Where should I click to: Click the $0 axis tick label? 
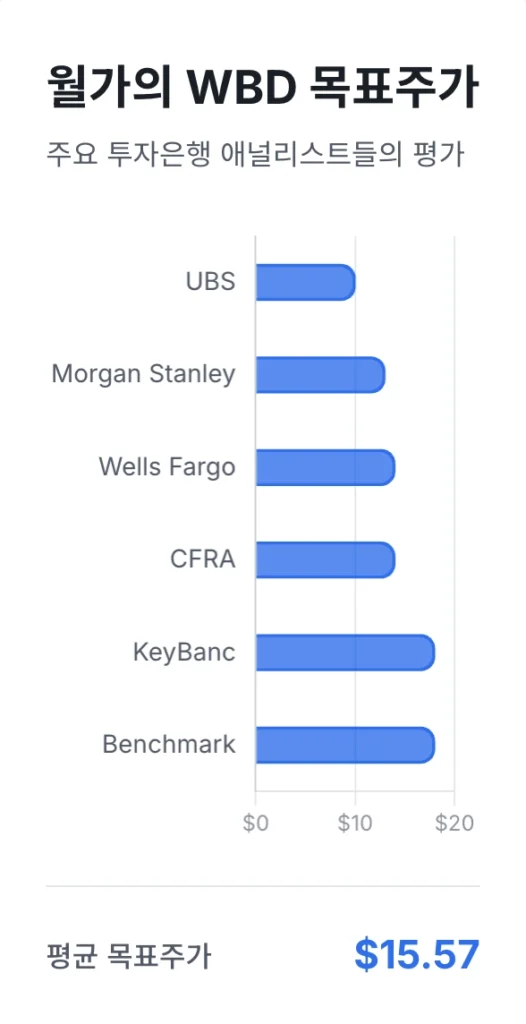tap(255, 824)
